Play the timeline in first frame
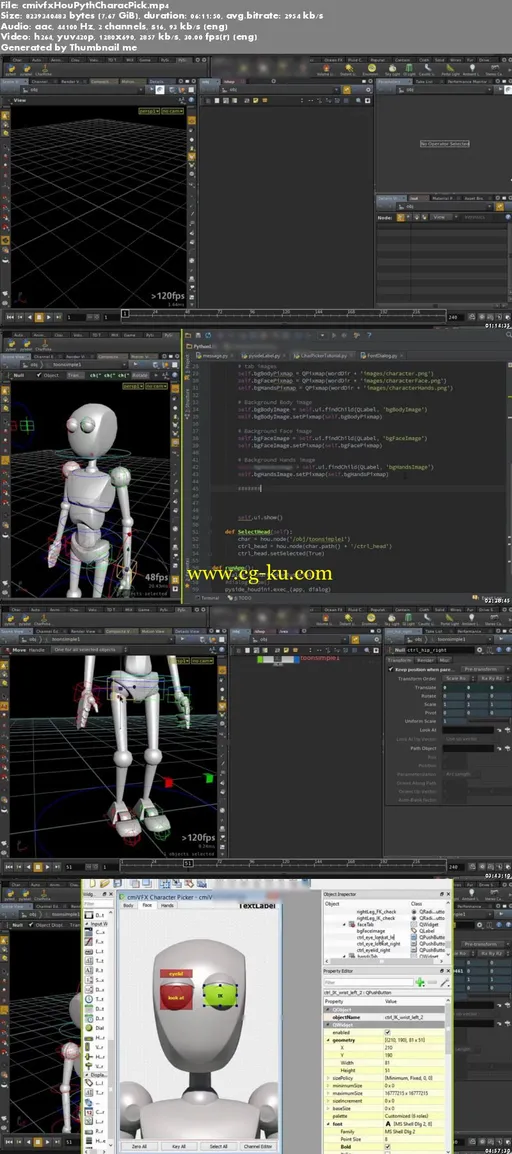512x1154 pixels. point(49,317)
